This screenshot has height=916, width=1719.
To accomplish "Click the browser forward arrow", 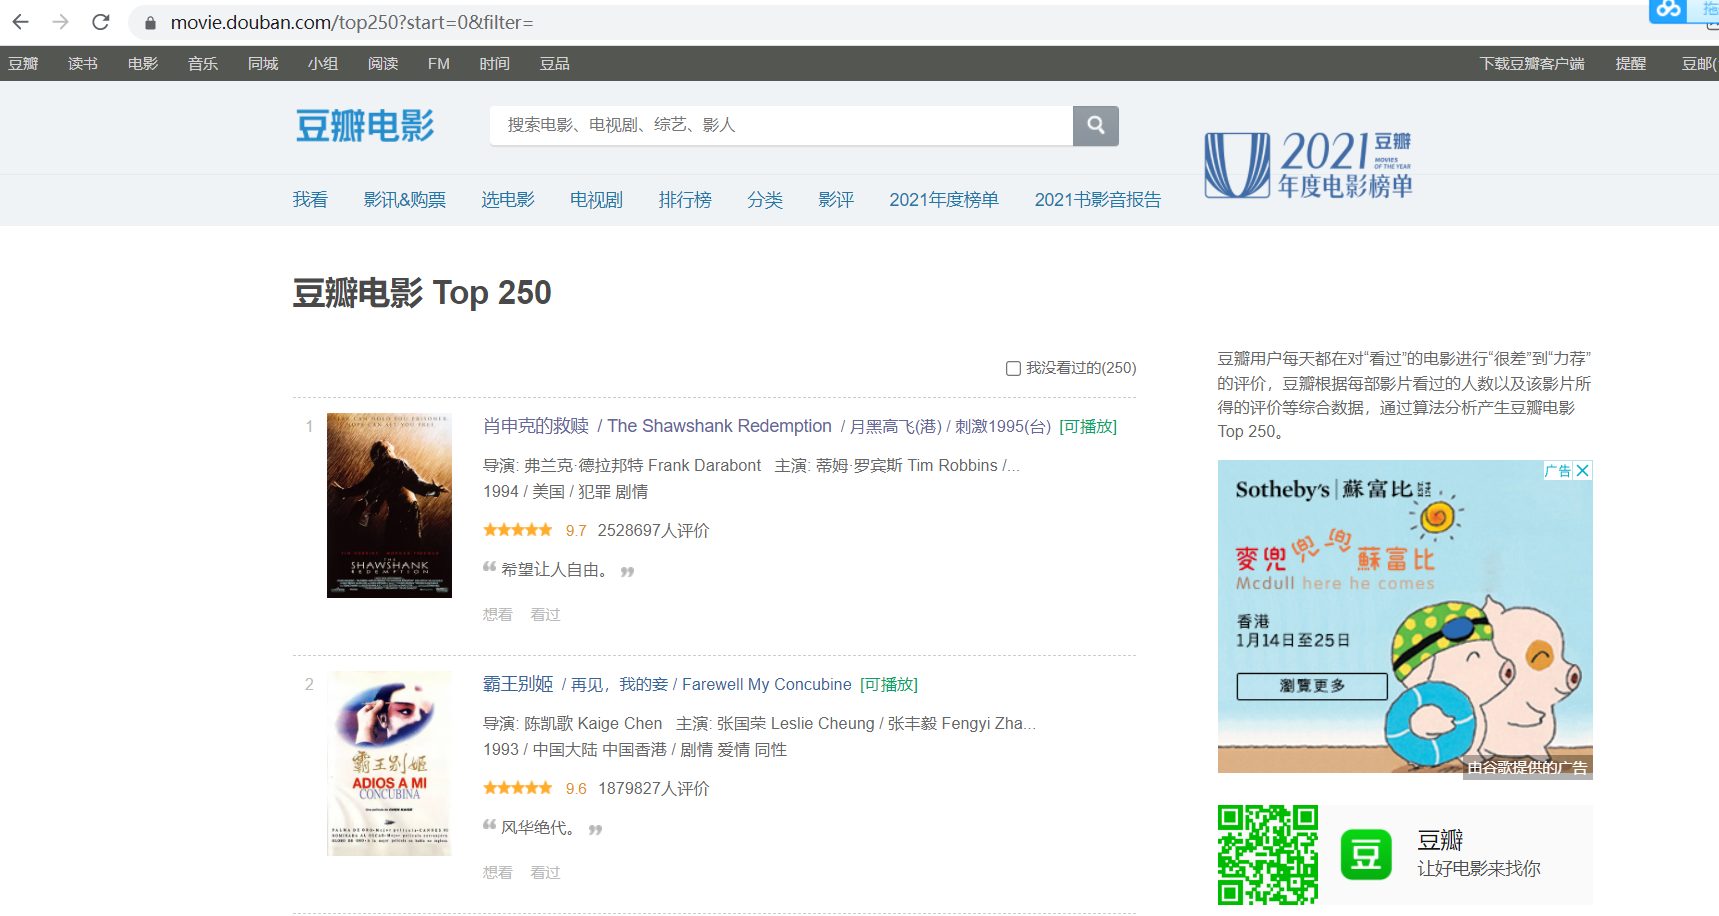I will pyautogui.click(x=60, y=22).
